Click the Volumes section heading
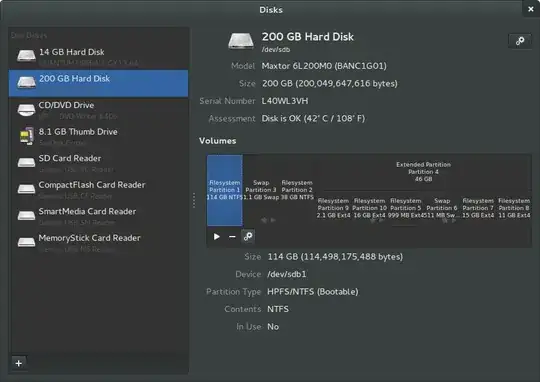 [218, 141]
